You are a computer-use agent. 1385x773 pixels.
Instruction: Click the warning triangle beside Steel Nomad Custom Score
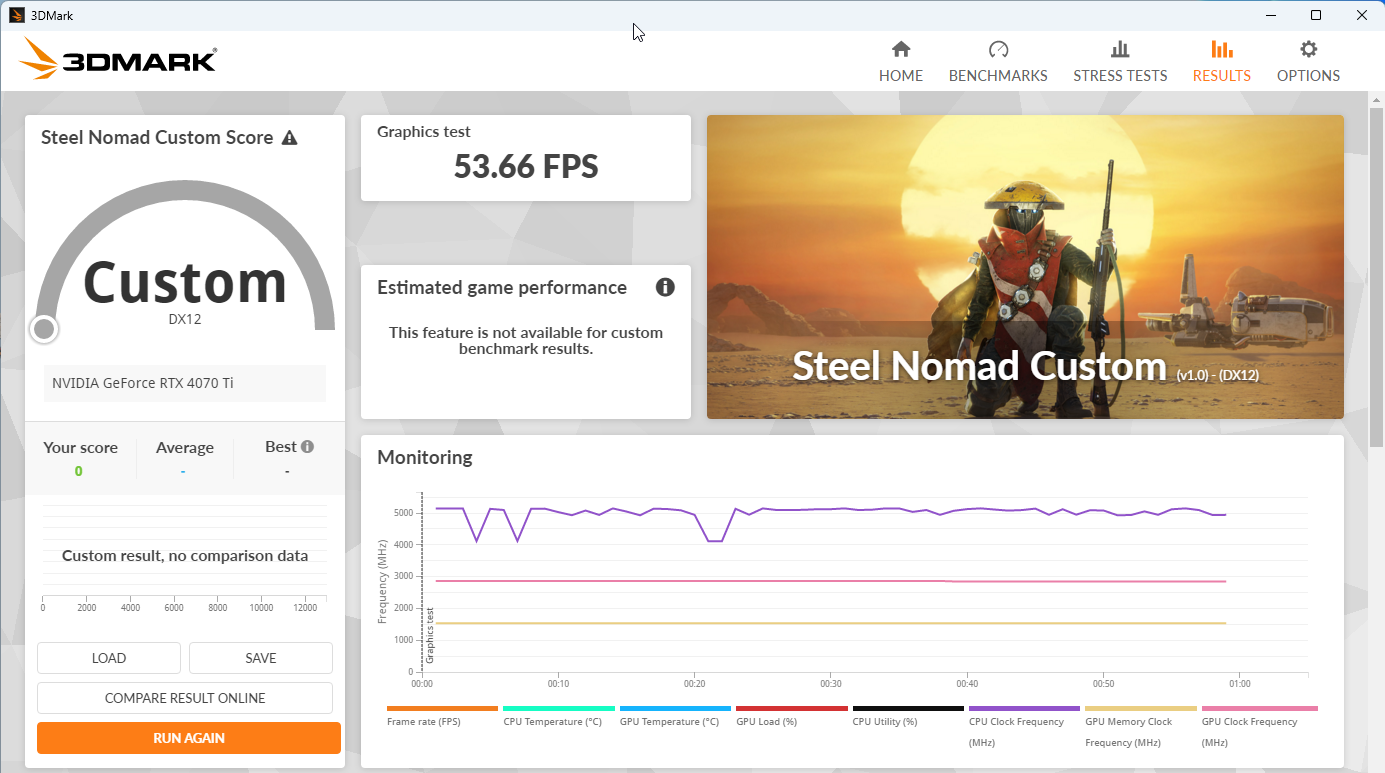pos(289,138)
